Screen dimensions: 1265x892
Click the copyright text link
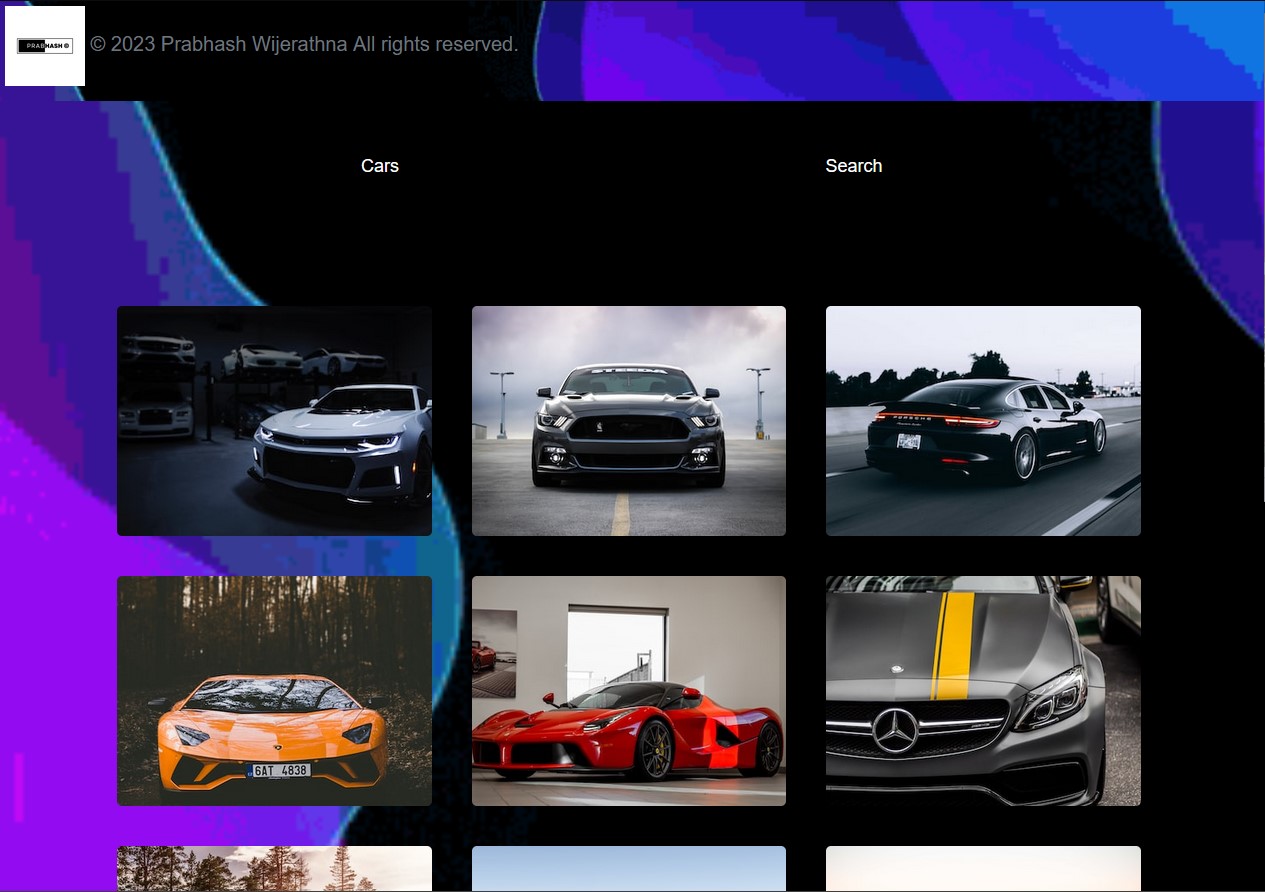pyautogui.click(x=303, y=44)
